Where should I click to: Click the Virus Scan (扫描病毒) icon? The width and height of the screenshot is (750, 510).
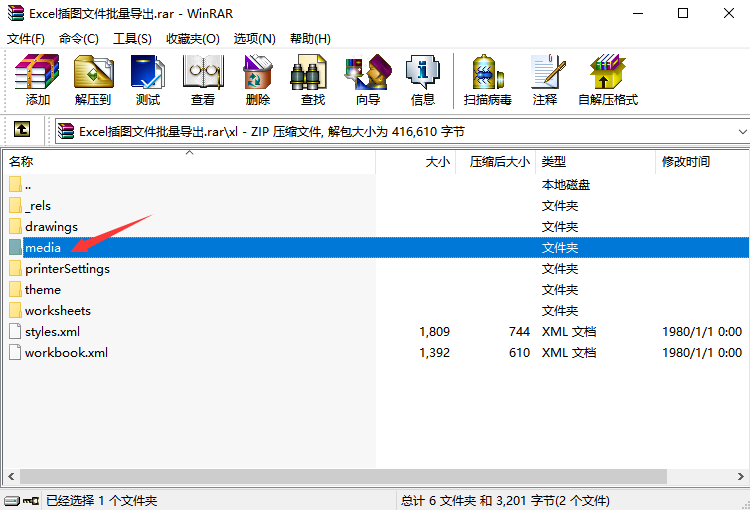[x=487, y=72]
